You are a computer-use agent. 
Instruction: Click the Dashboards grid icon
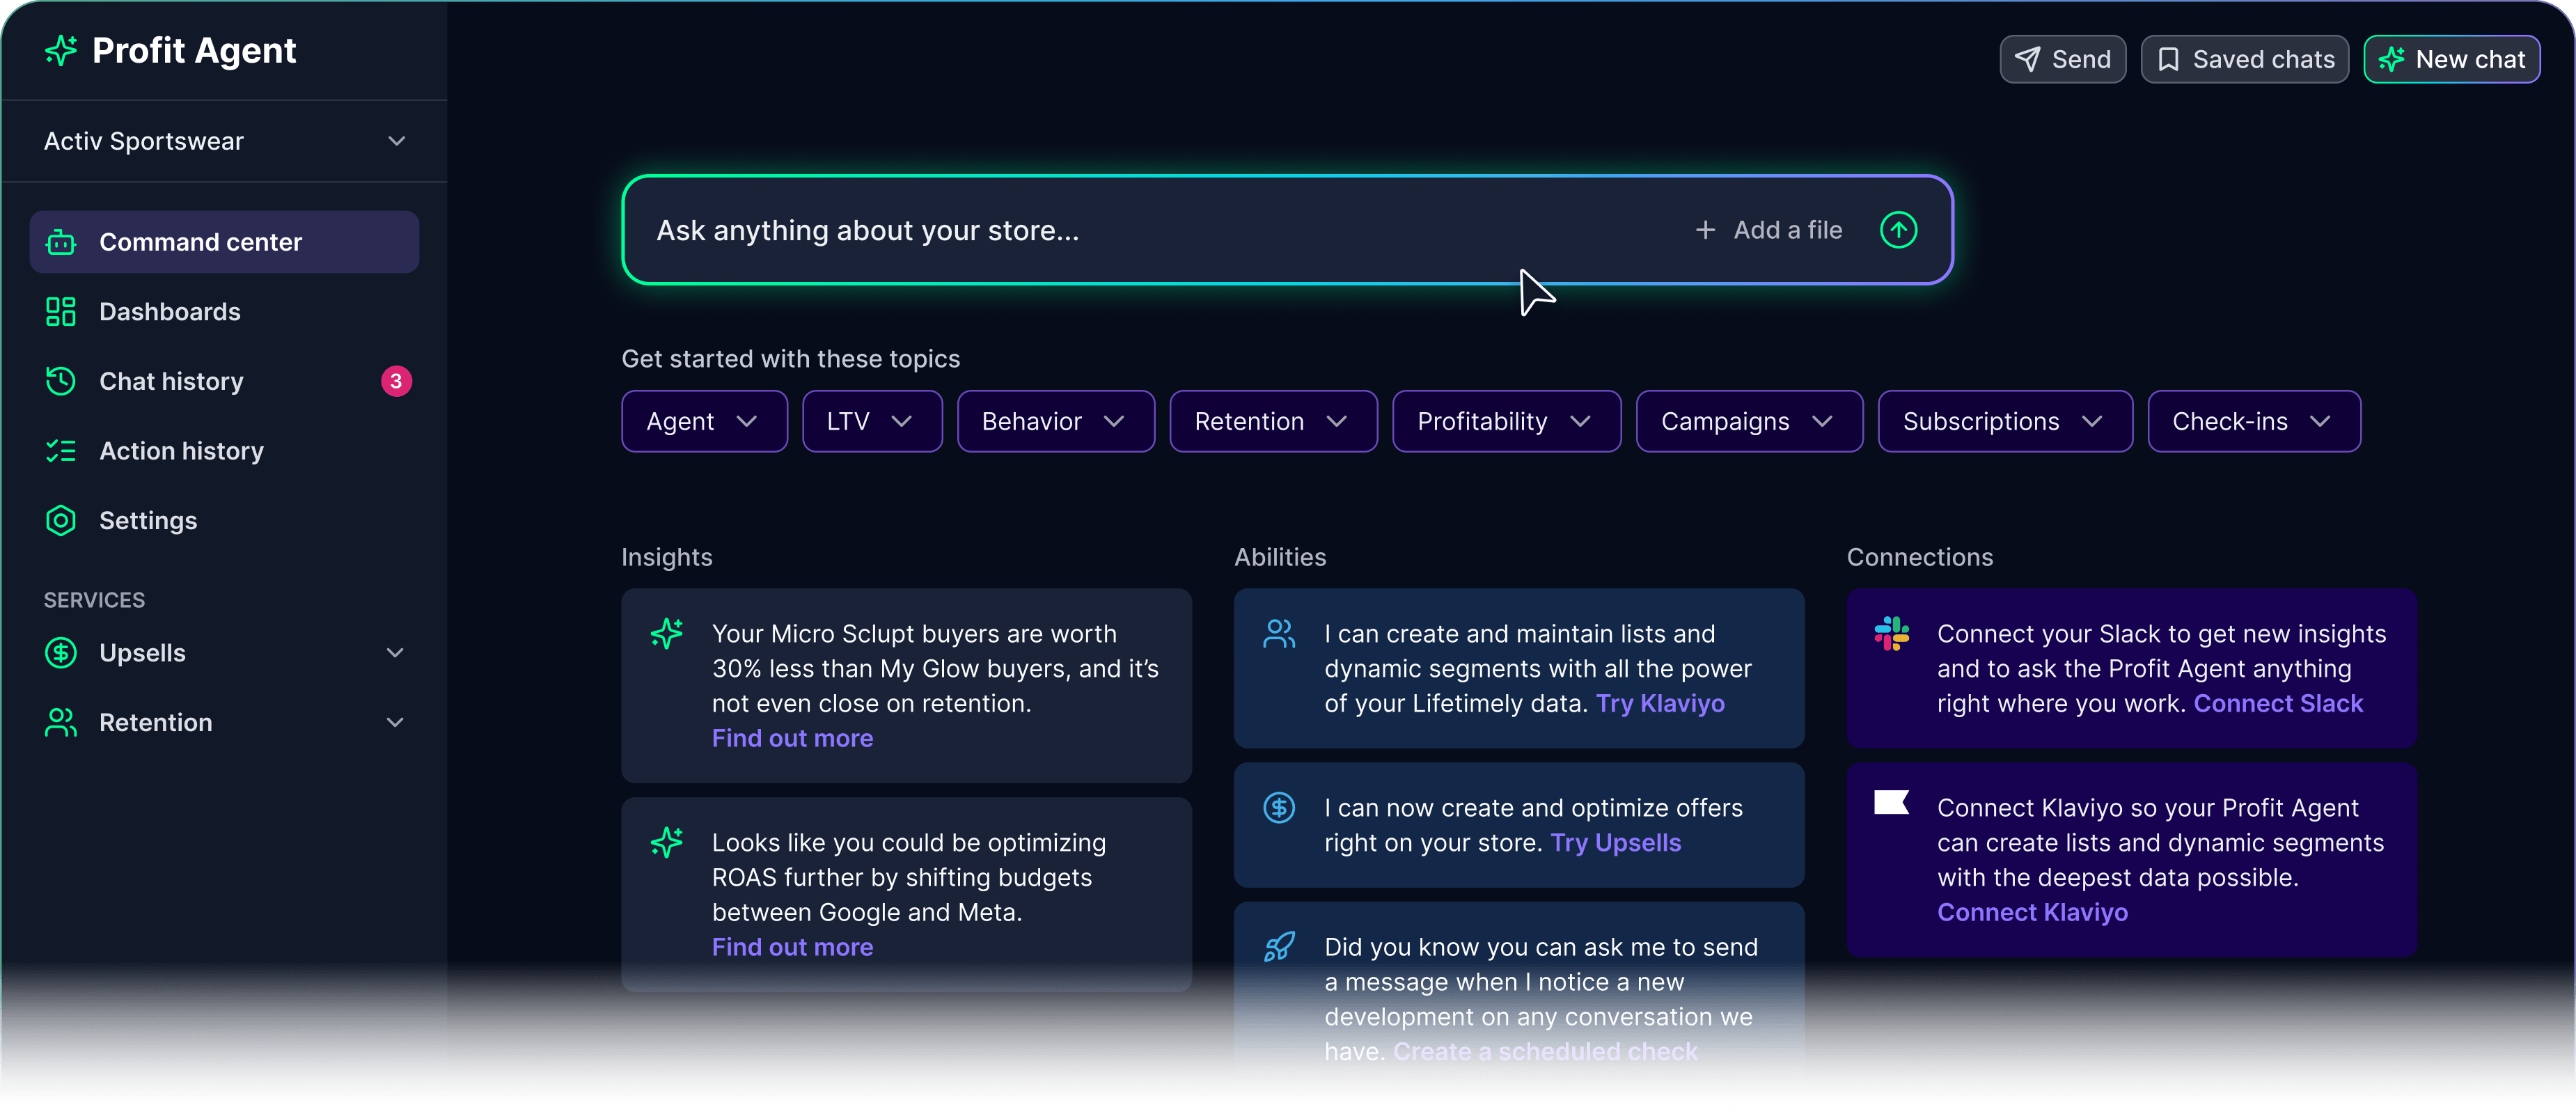pyautogui.click(x=61, y=312)
